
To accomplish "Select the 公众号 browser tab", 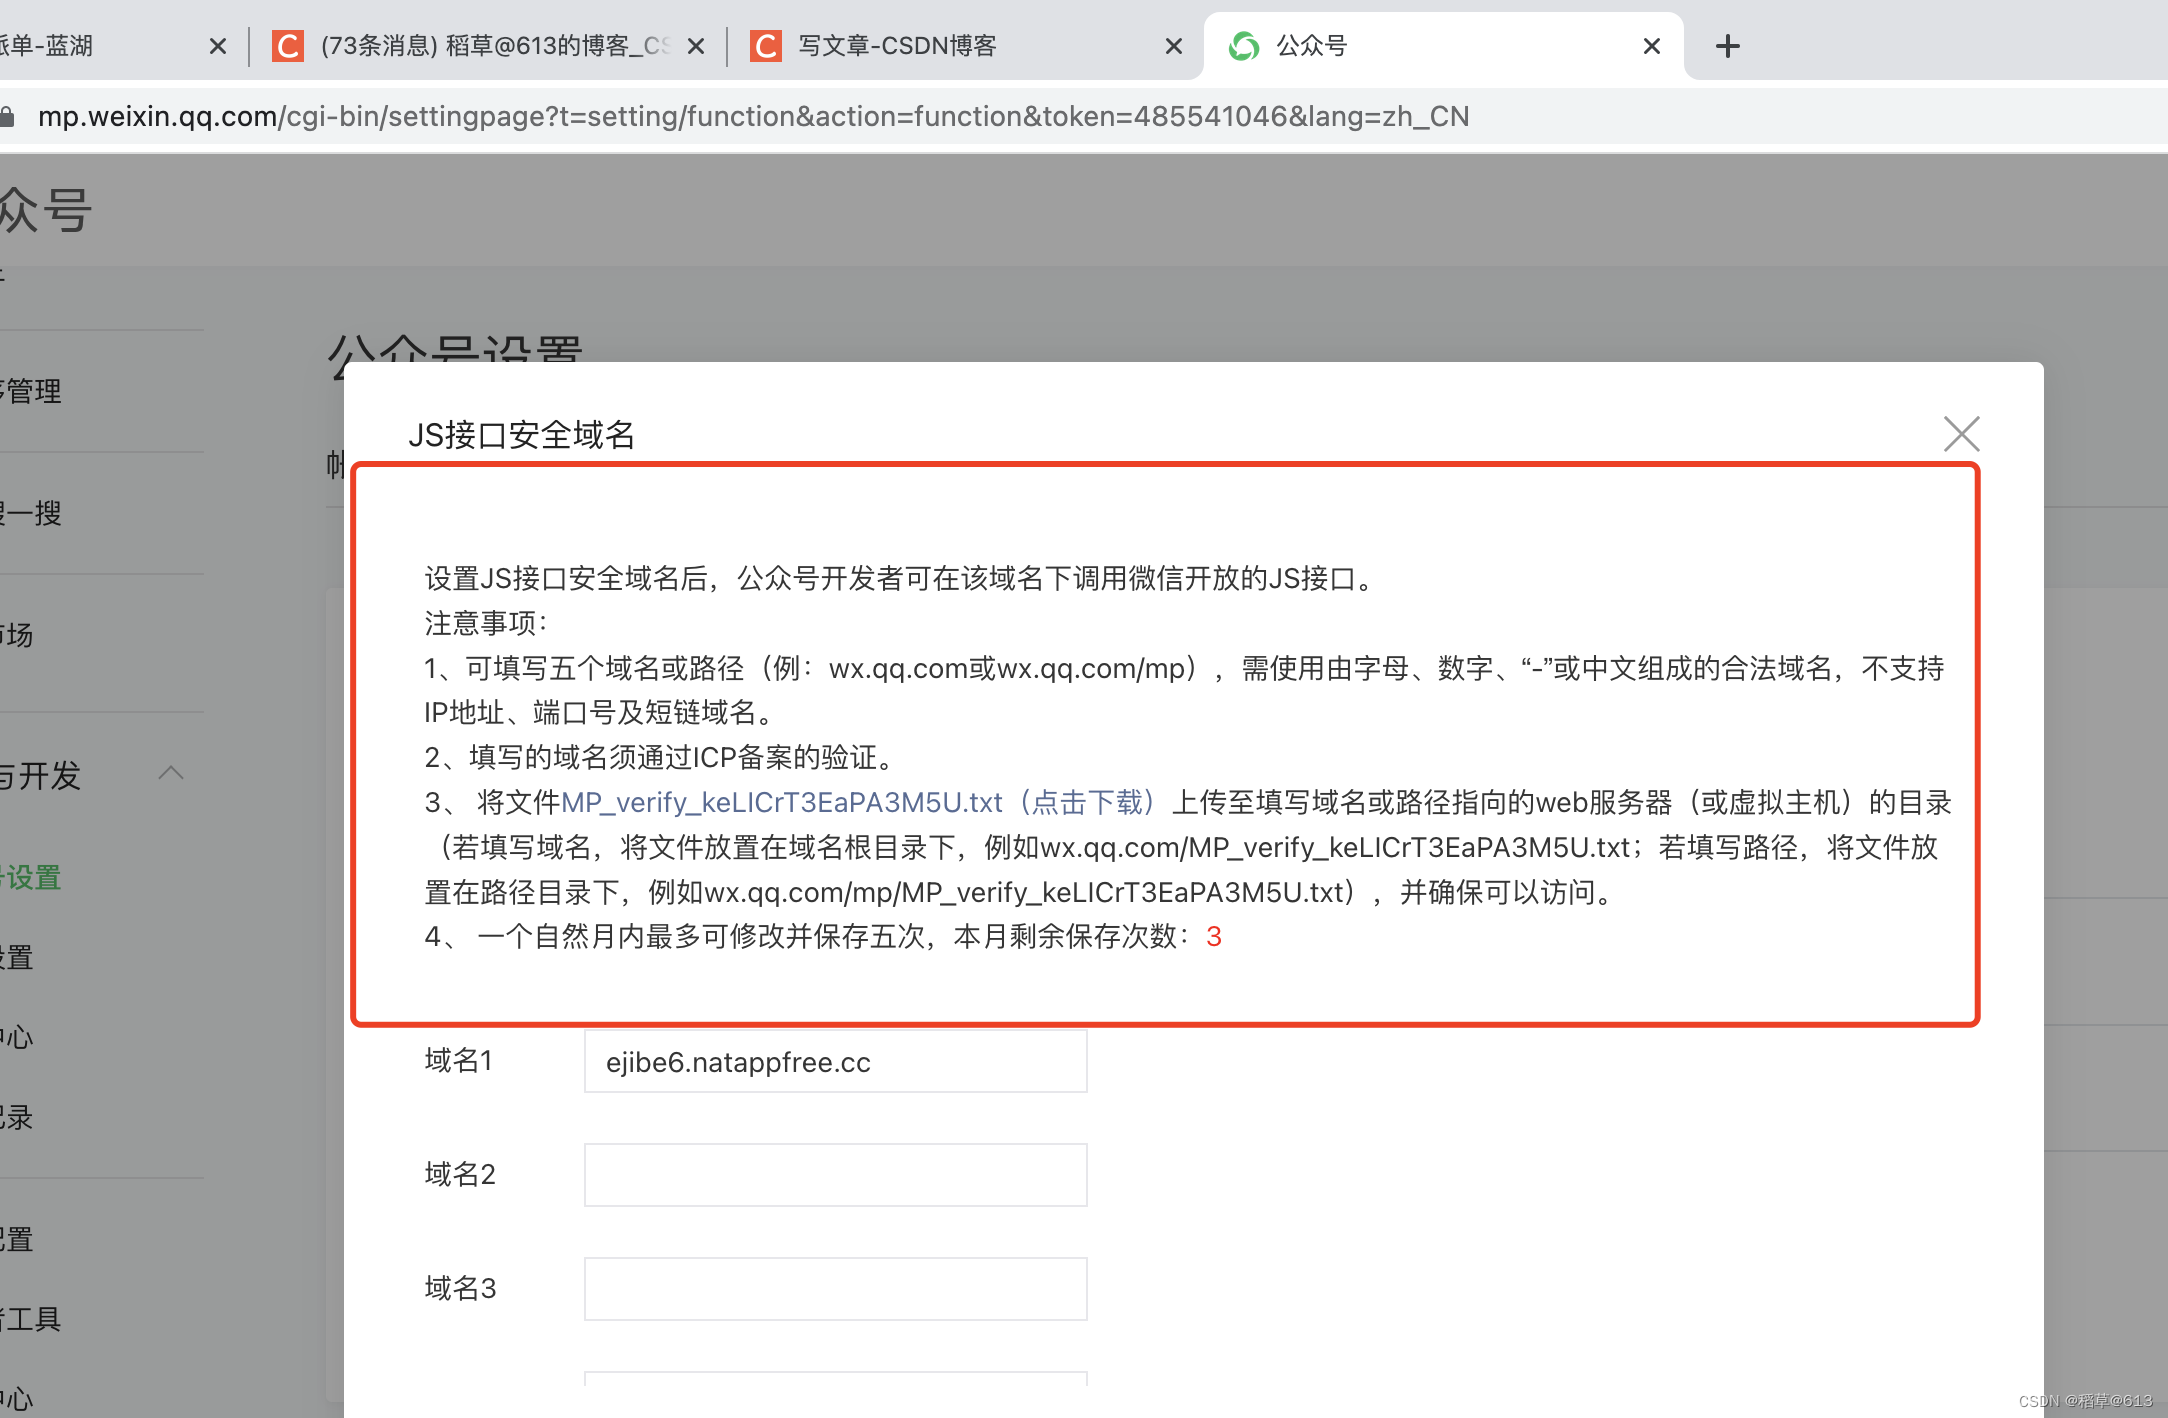I will coord(1311,46).
